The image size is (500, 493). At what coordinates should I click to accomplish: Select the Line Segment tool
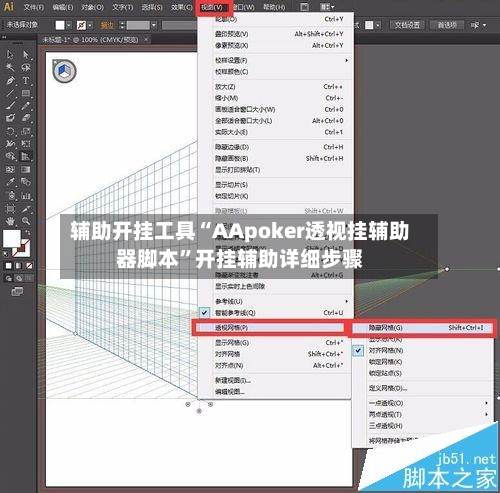[x=10, y=93]
